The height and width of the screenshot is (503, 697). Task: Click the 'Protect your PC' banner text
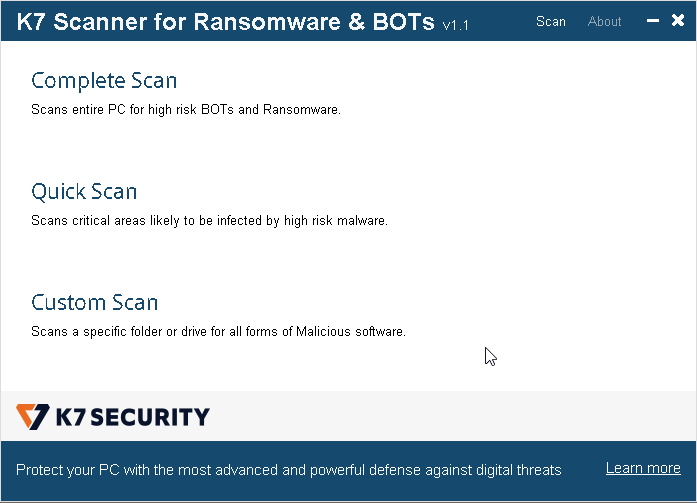(x=288, y=470)
